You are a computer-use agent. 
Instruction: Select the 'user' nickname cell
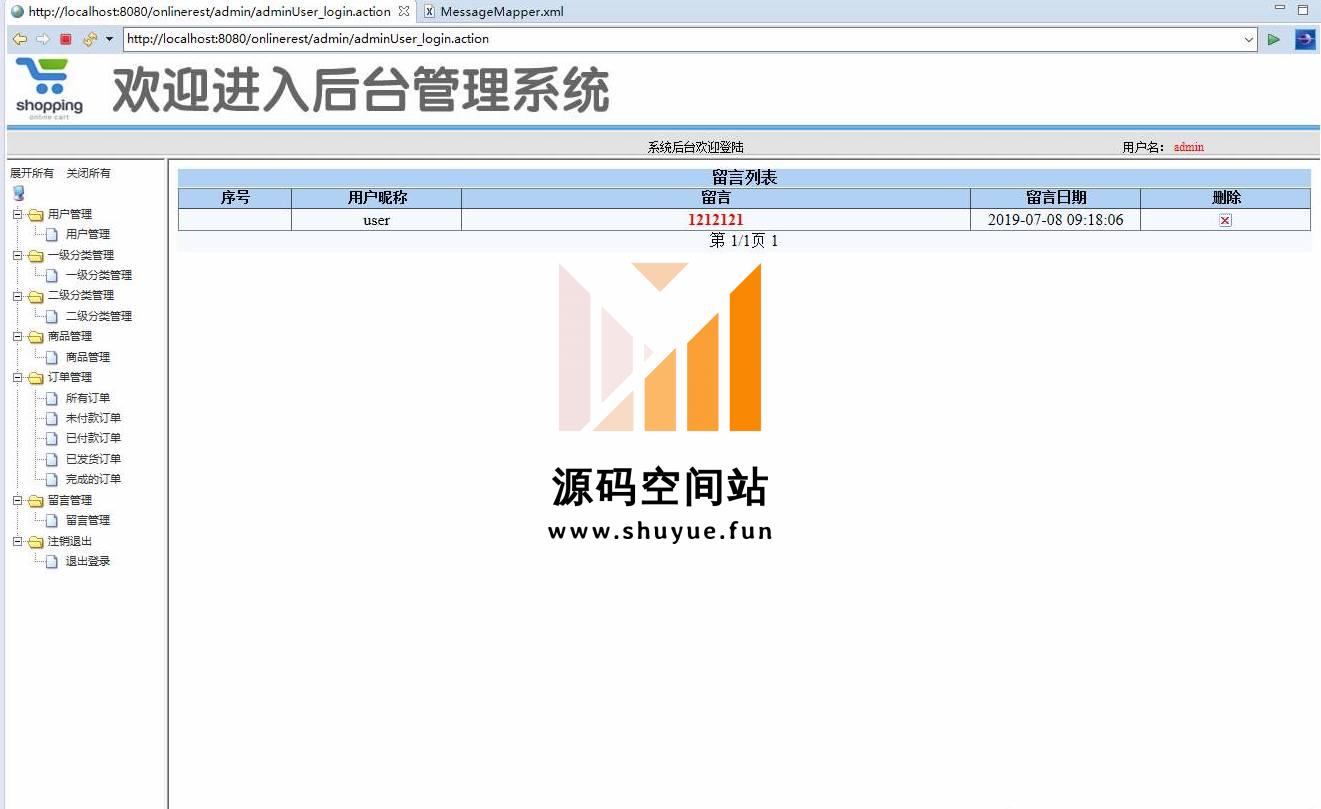coord(377,220)
